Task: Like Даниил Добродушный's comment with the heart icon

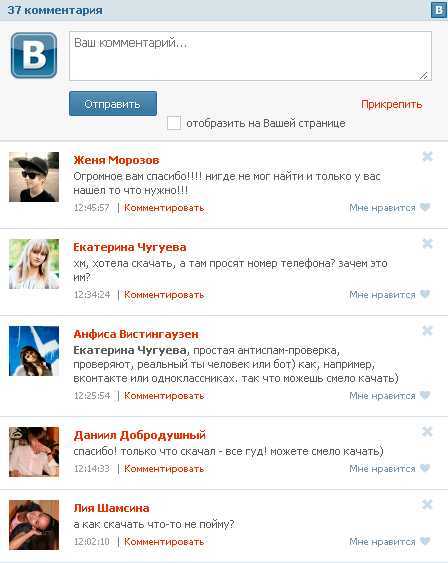Action: (x=425, y=468)
